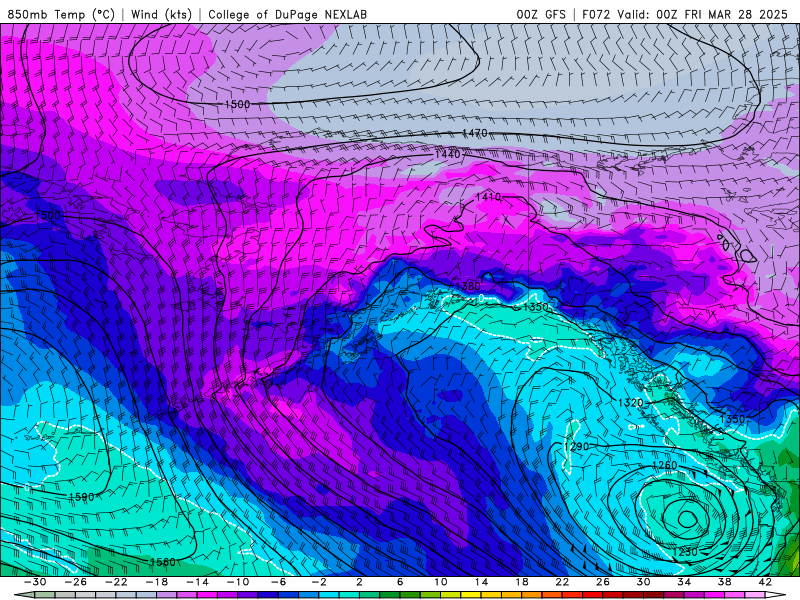This screenshot has width=800, height=600.
Task: Click the 1230 height contour label
Action: point(685,553)
